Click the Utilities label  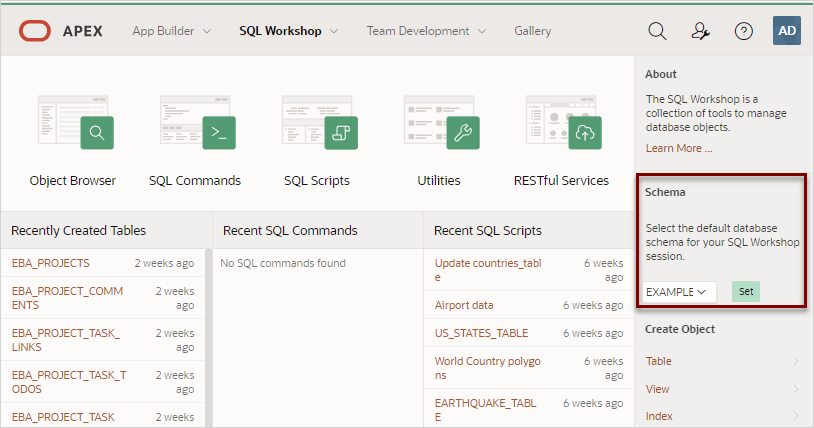439,181
